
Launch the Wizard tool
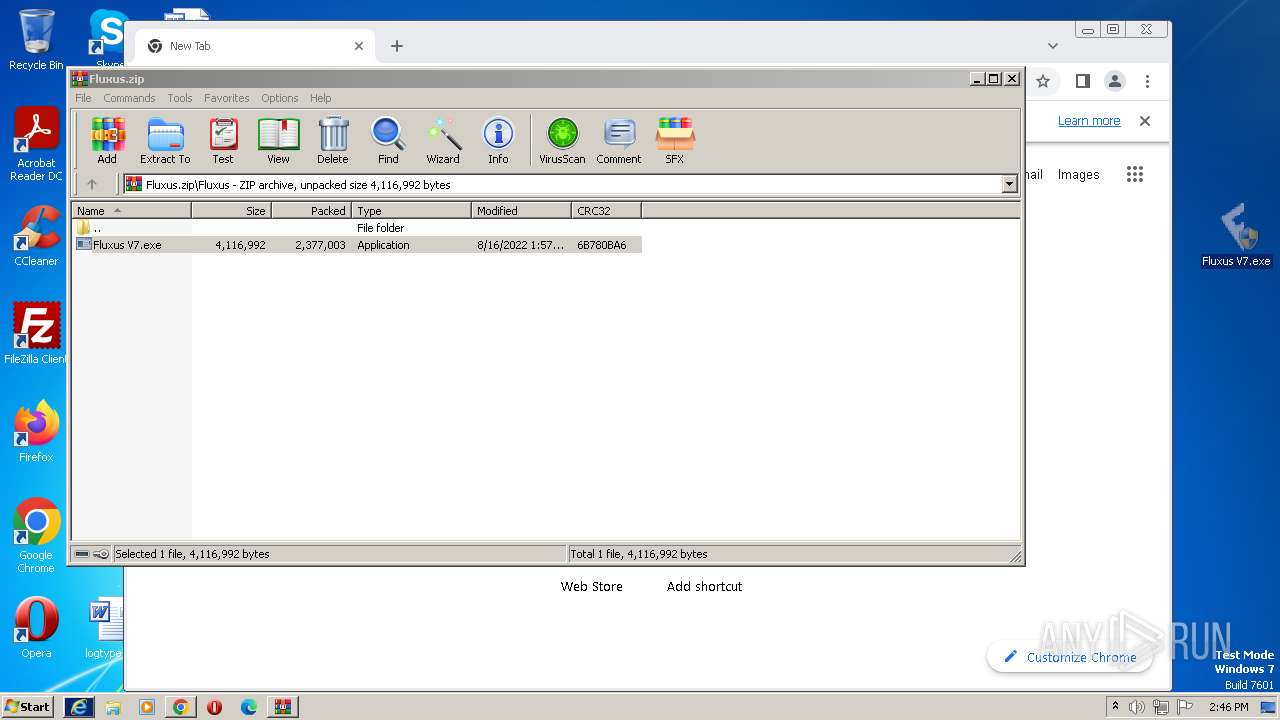tap(443, 140)
